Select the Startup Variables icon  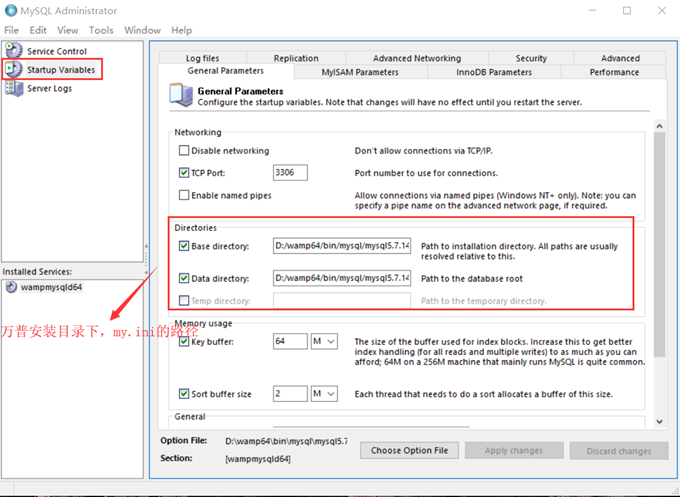click(x=14, y=69)
